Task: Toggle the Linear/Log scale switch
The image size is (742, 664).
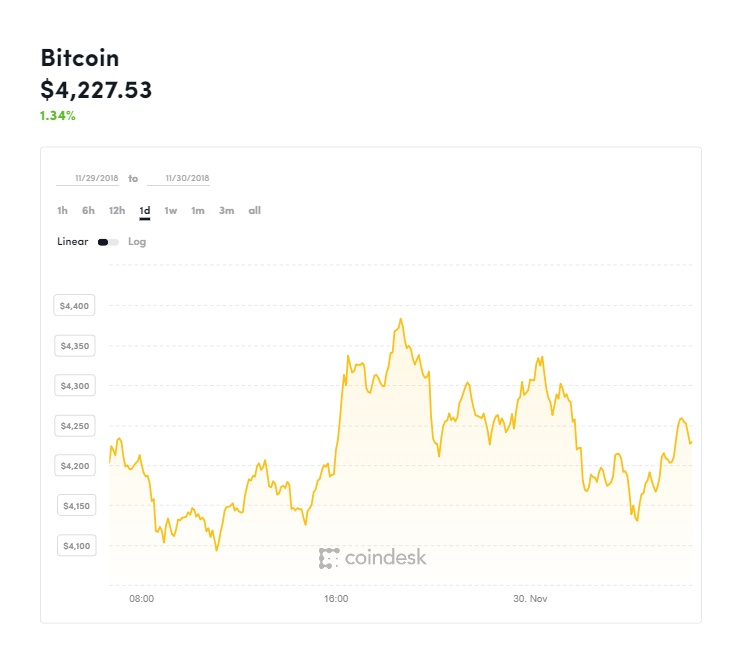Action: pyautogui.click(x=108, y=242)
